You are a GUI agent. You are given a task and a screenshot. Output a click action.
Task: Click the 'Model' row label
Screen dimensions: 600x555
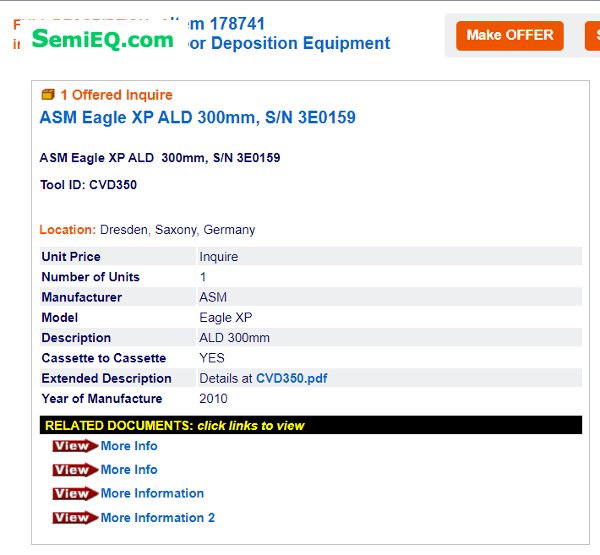pos(59,317)
